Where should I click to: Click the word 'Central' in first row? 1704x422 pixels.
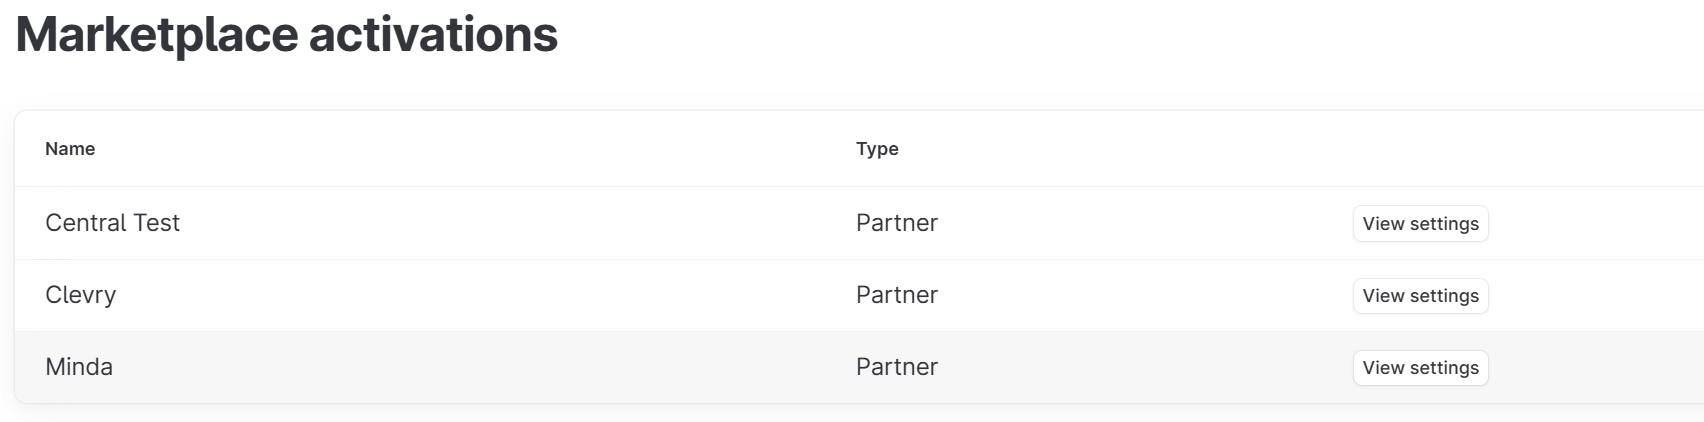click(x=86, y=223)
